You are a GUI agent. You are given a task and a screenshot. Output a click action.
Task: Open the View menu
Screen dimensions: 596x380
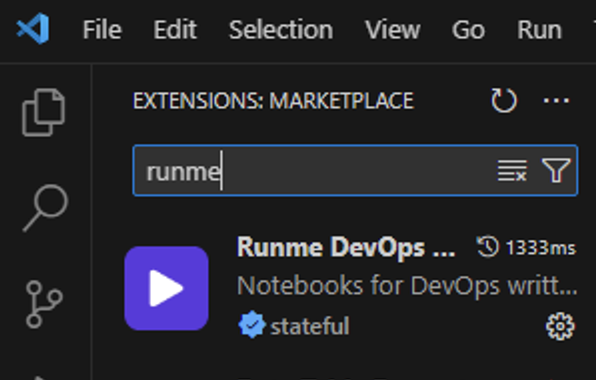tap(393, 30)
